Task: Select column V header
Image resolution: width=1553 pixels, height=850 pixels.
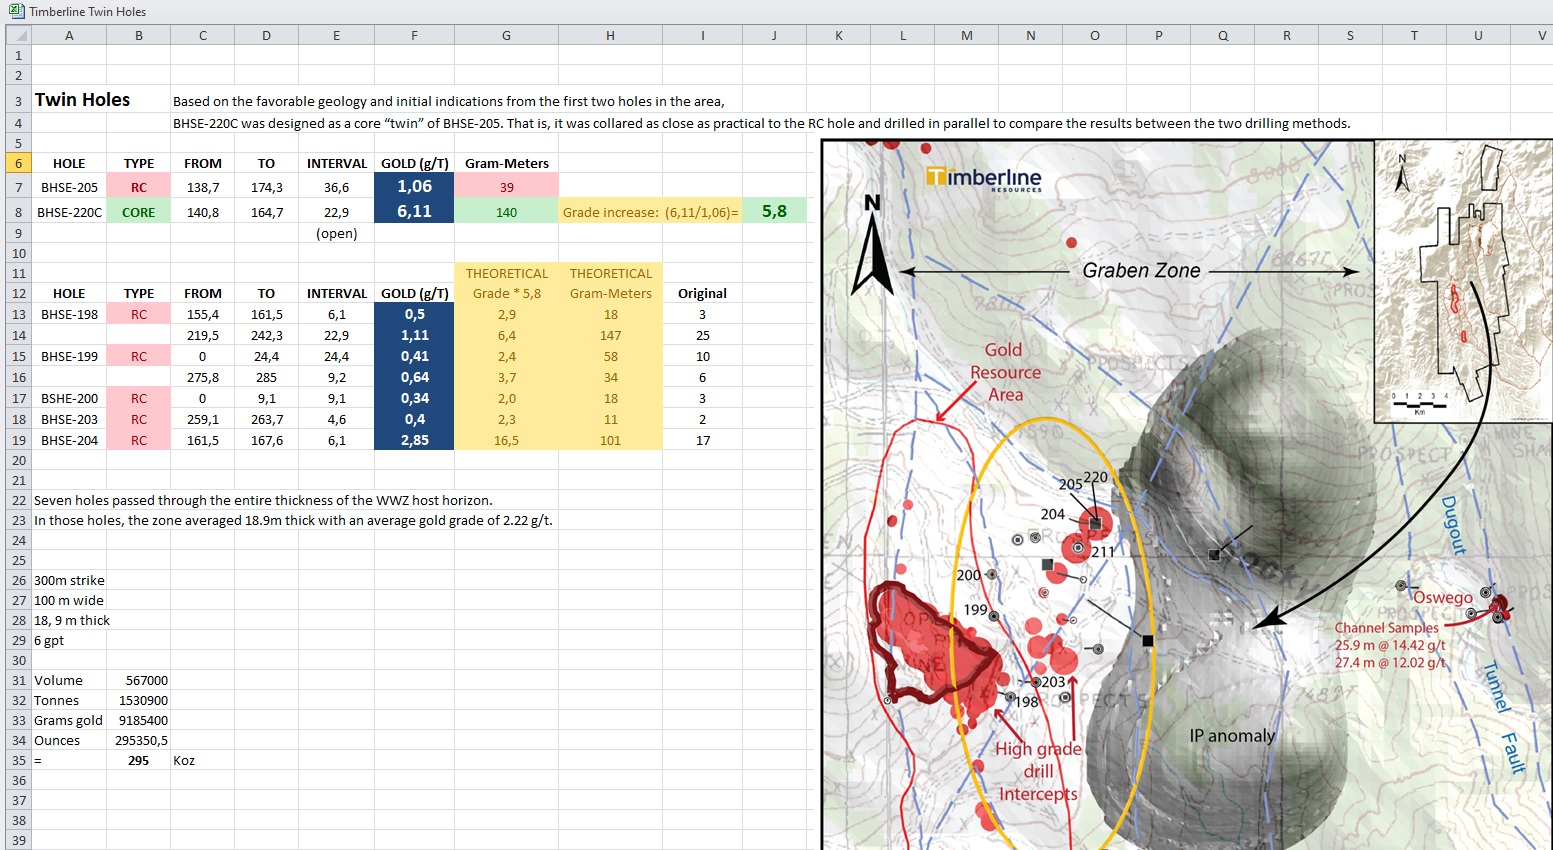Action: pos(1541,35)
